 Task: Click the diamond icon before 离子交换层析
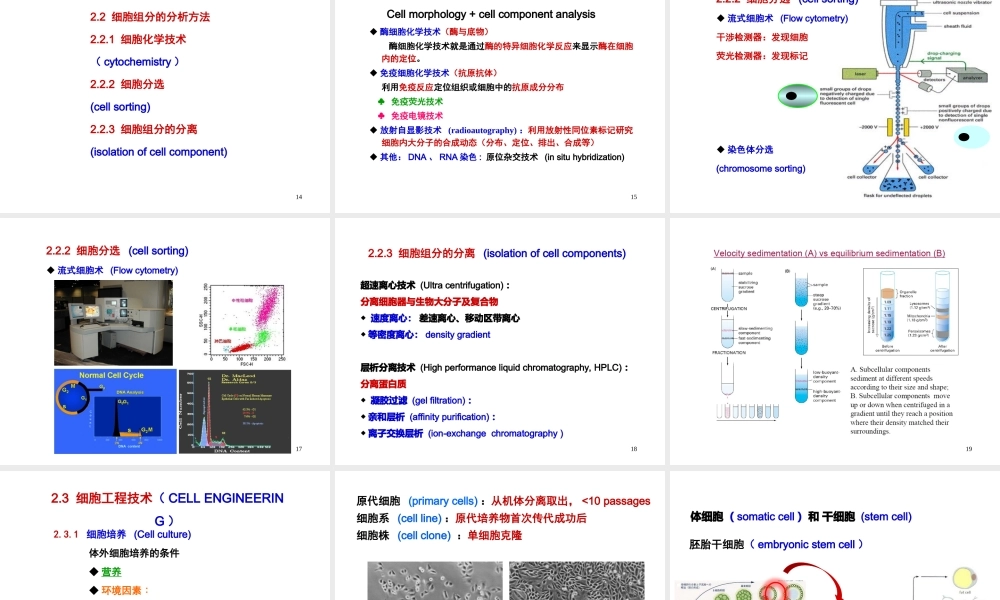[362, 433]
